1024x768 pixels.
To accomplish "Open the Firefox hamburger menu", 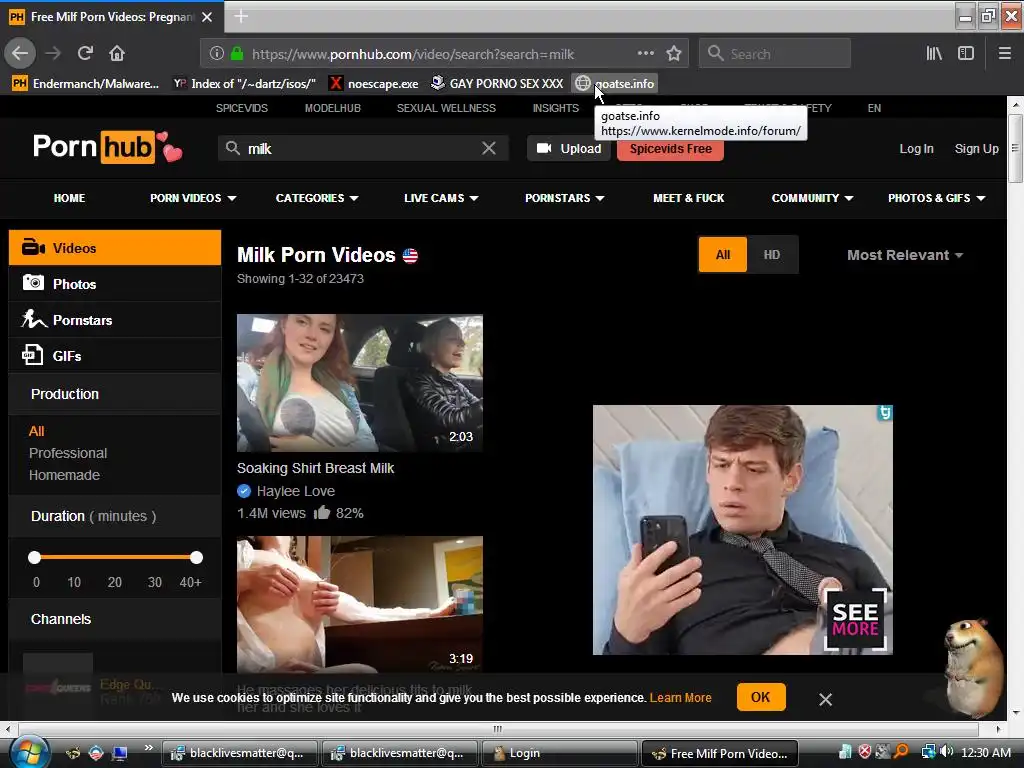I will click(1004, 54).
